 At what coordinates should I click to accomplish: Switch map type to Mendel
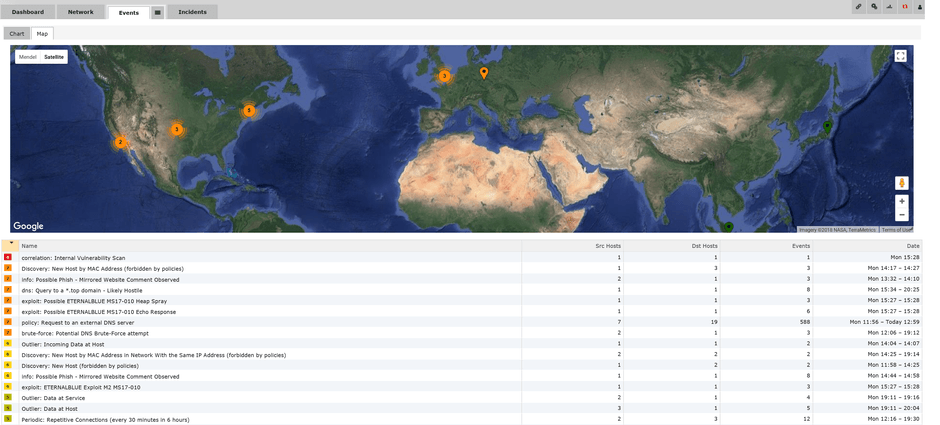[x=27, y=57]
